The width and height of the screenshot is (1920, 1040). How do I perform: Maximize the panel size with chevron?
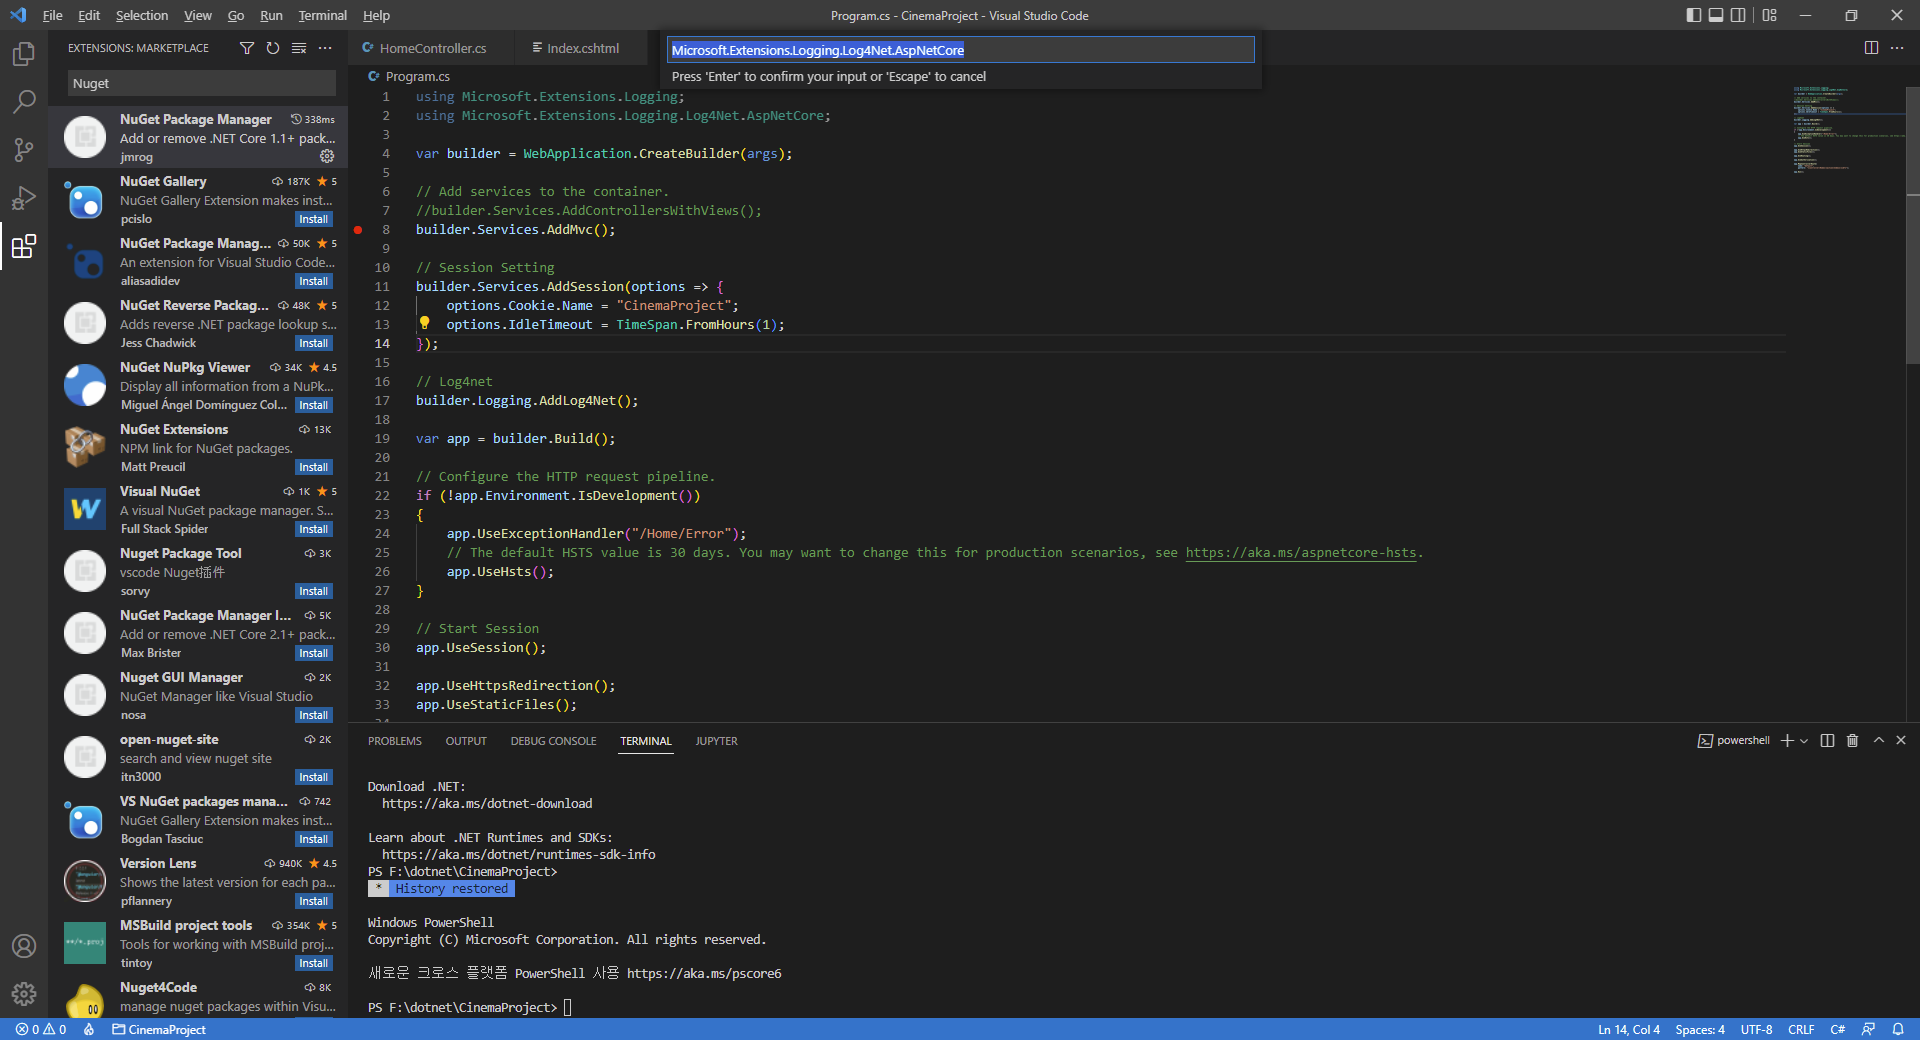pyautogui.click(x=1879, y=741)
